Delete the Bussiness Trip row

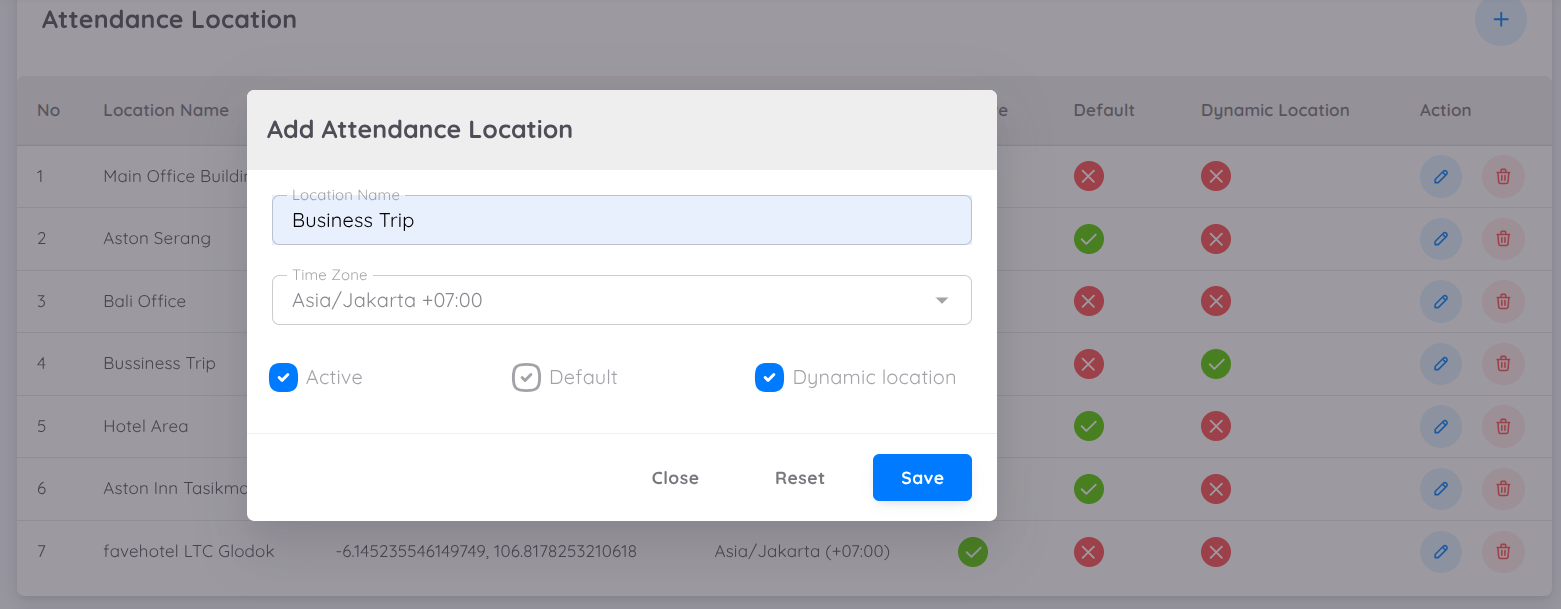point(1502,364)
